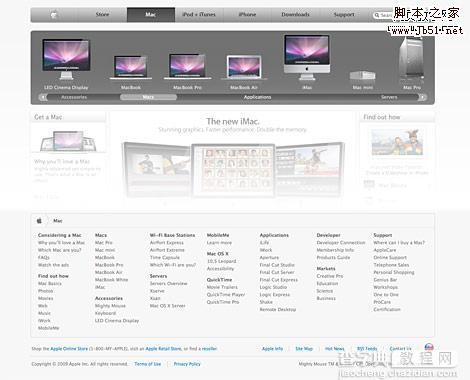Open the Site Map link
The image size is (470, 380).
pos(304,349)
